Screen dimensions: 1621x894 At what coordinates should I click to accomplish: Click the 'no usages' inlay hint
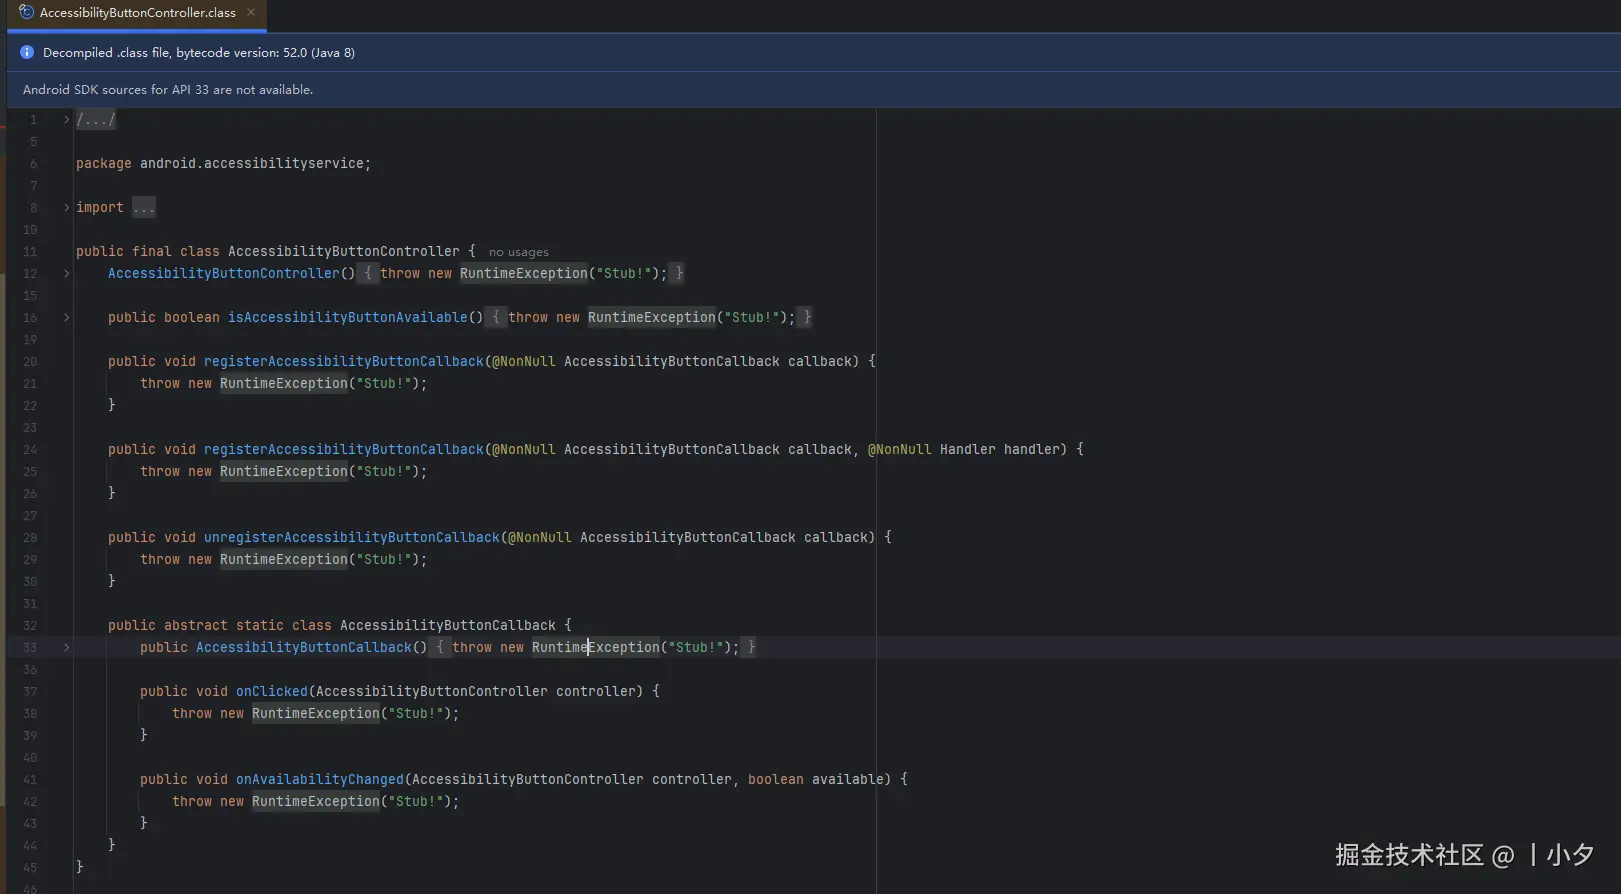click(x=518, y=252)
